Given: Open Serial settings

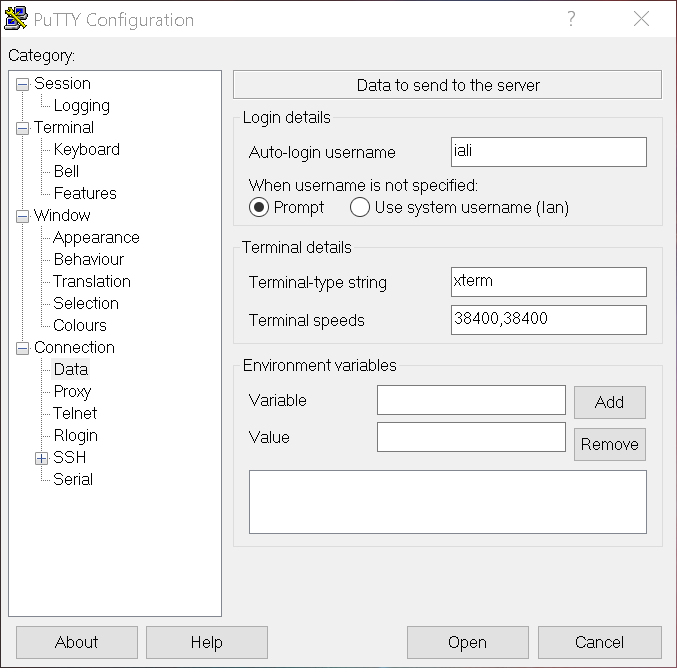Looking at the screenshot, I should (73, 479).
